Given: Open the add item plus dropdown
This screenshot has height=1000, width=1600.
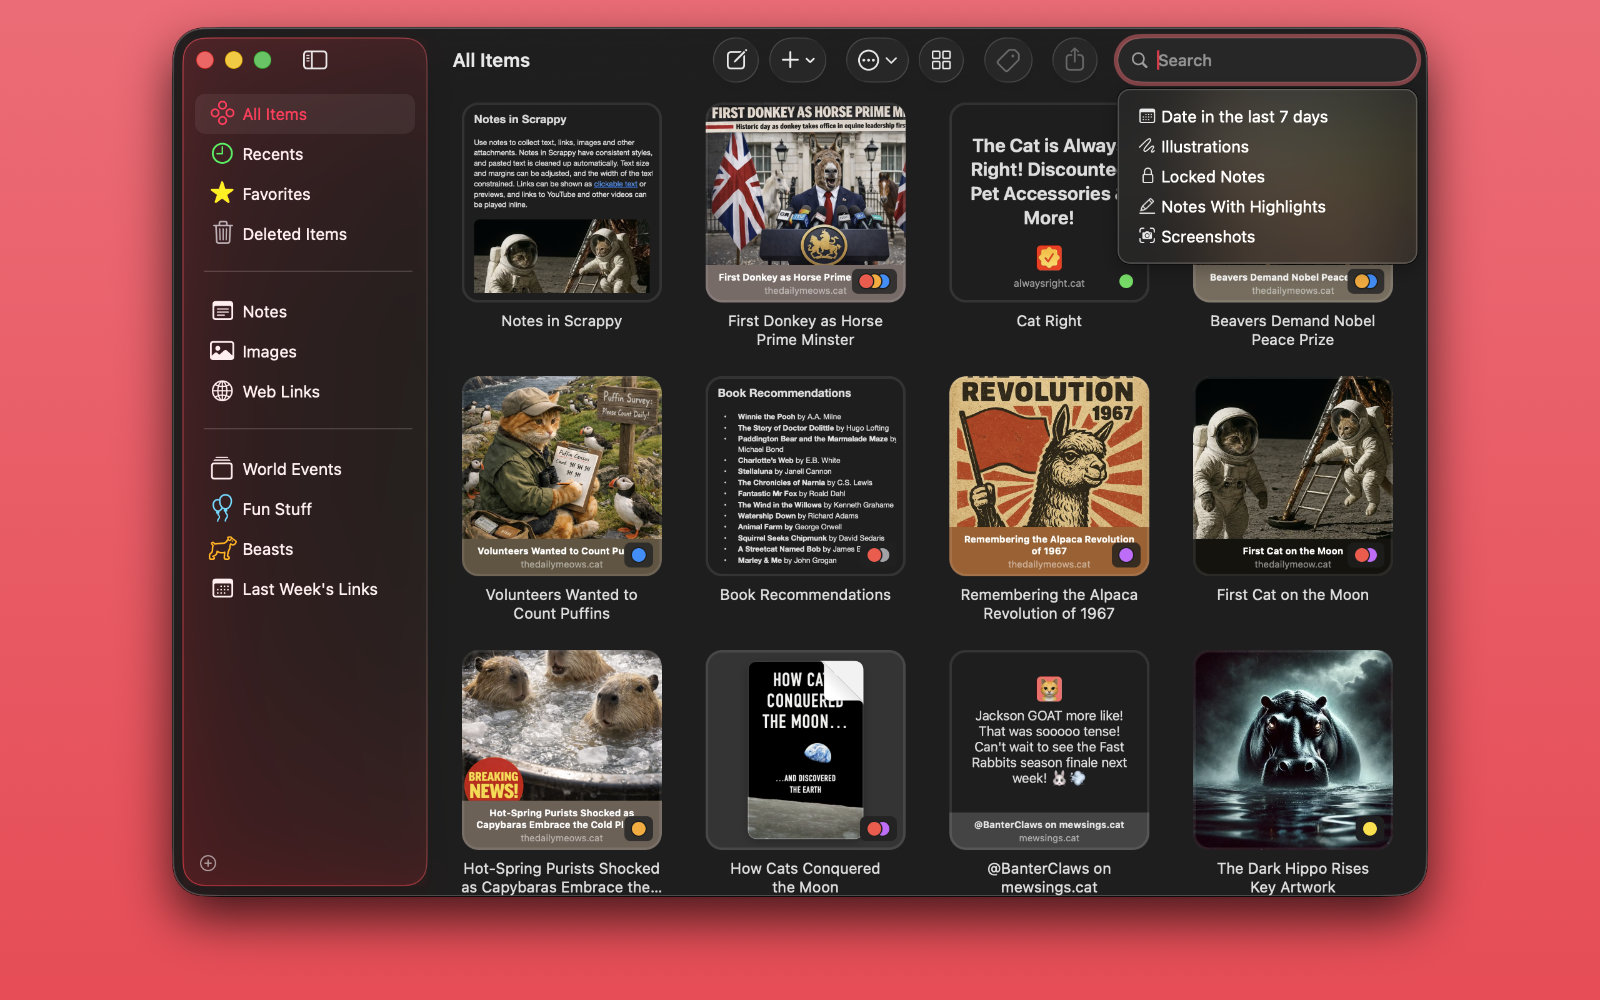Looking at the screenshot, I should tap(797, 60).
